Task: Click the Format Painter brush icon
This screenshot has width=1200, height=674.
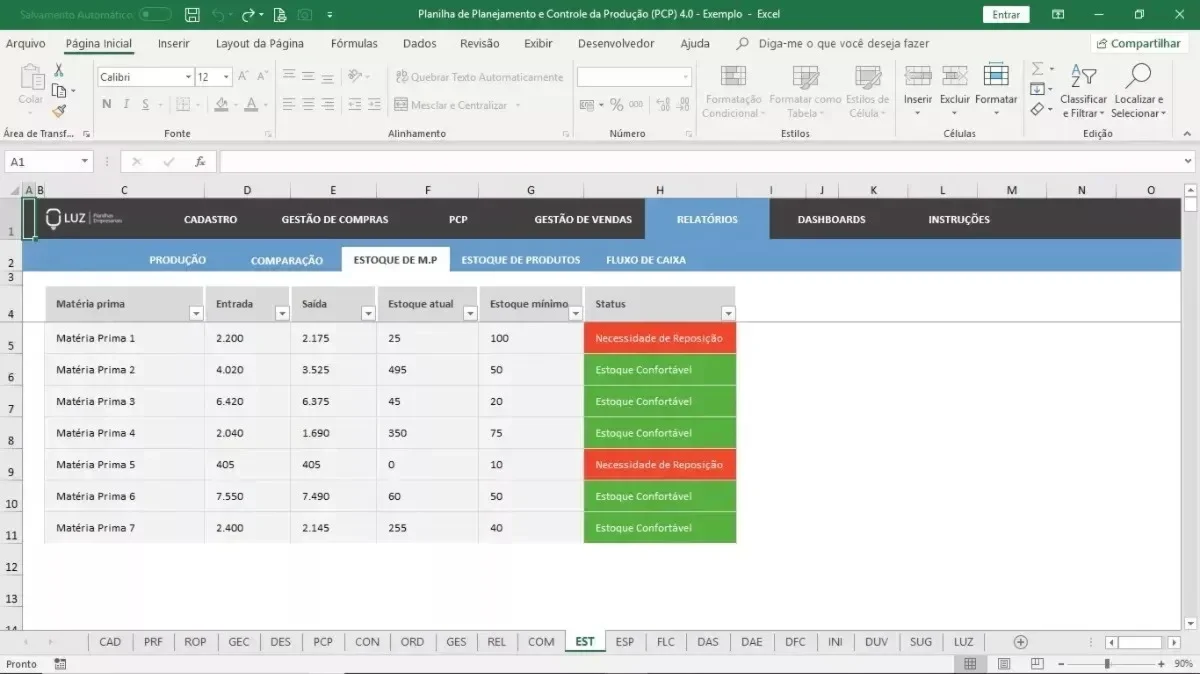Action: [58, 112]
